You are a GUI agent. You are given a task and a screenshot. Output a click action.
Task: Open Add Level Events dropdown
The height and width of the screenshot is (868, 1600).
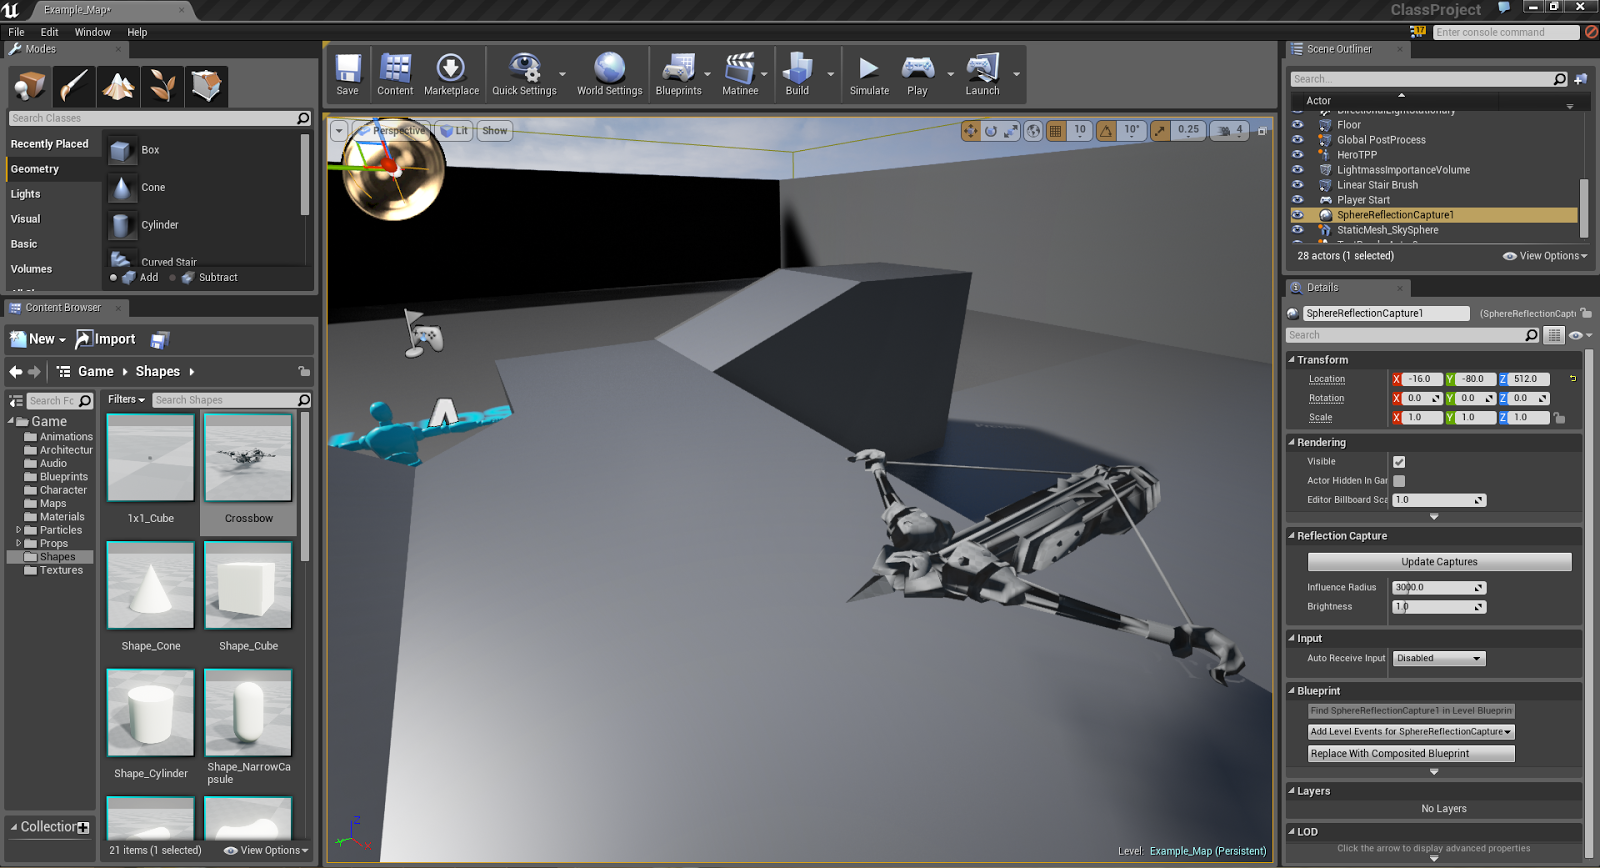pos(1411,732)
